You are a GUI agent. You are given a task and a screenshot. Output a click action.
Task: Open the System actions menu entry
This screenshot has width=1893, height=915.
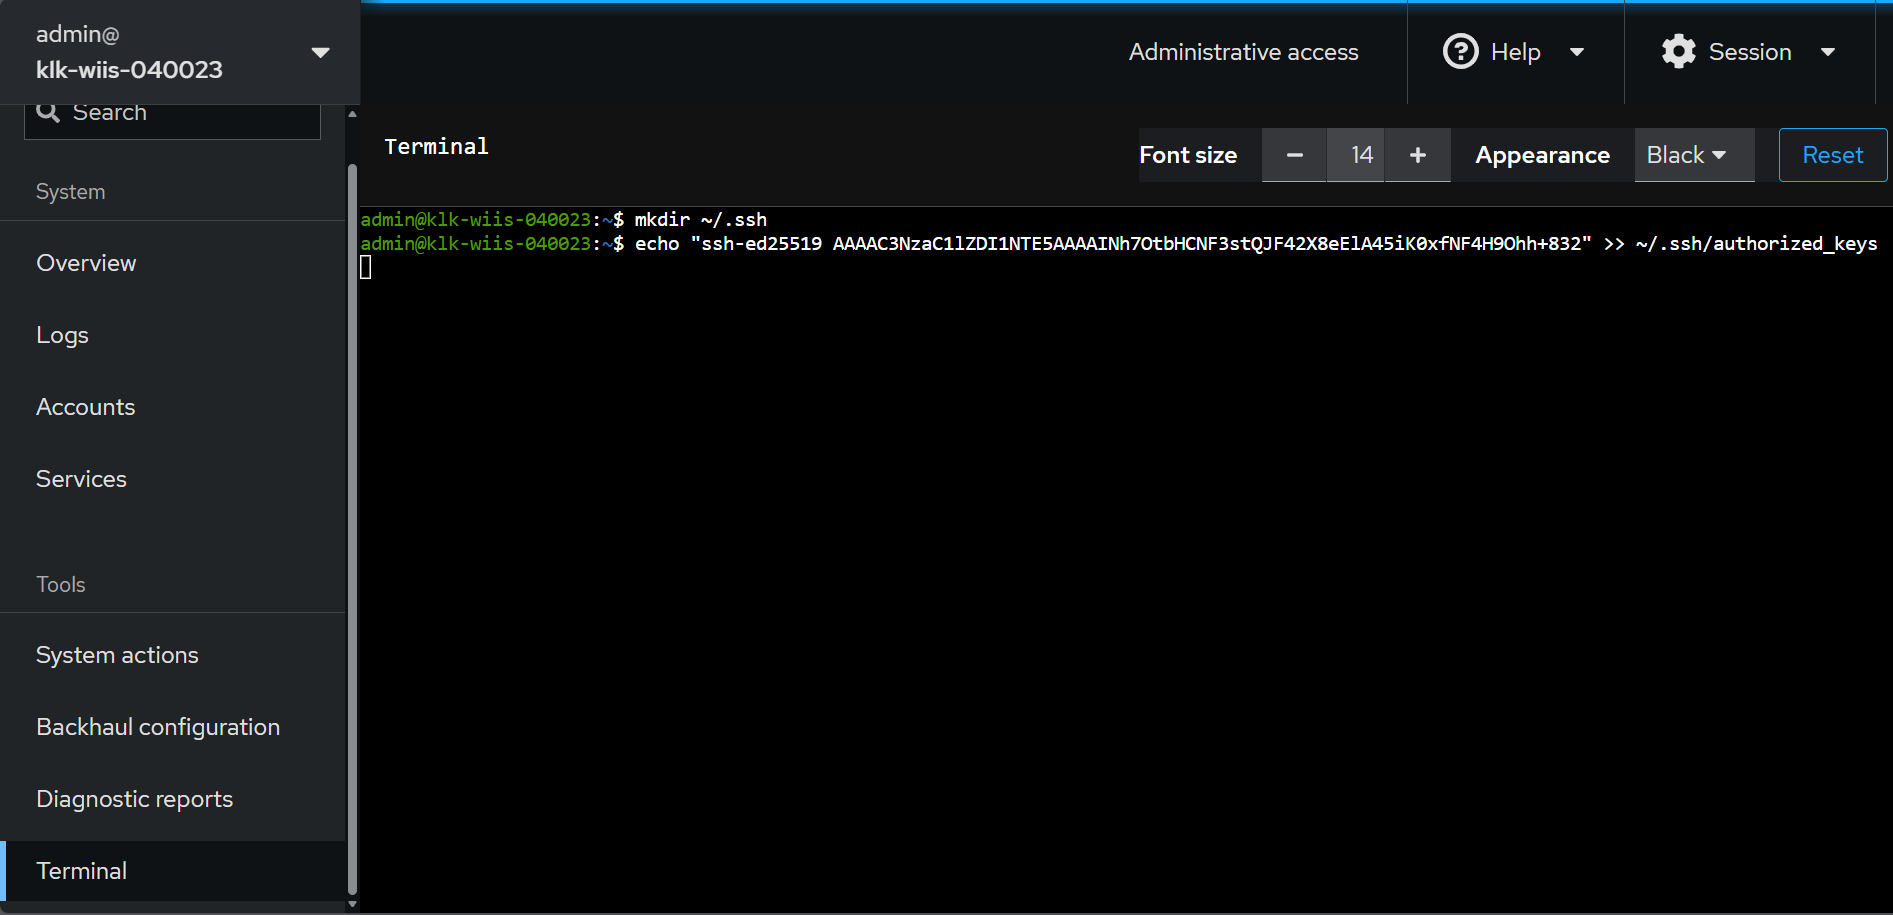116,655
